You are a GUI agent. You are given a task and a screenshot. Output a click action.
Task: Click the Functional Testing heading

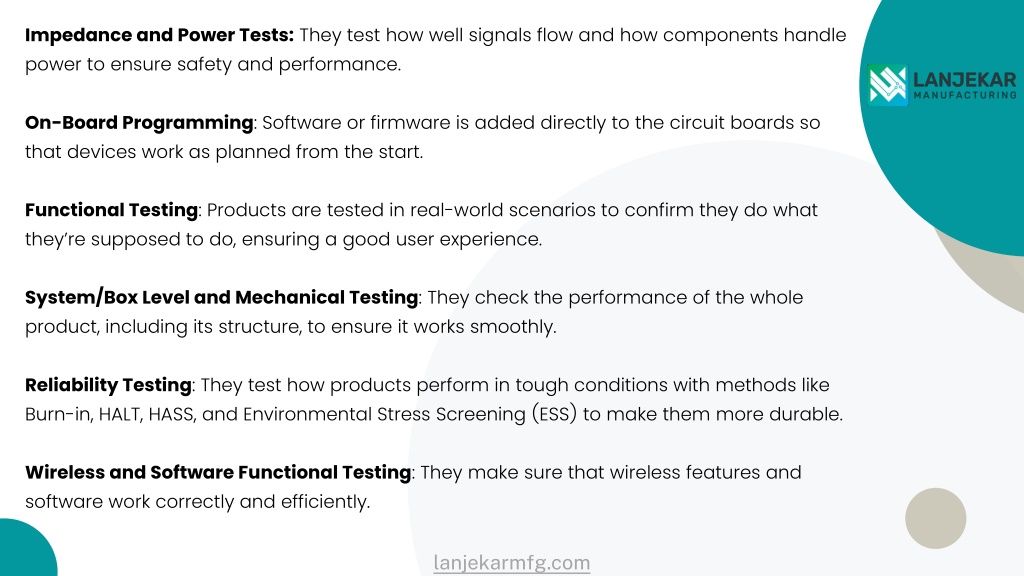click(x=112, y=210)
